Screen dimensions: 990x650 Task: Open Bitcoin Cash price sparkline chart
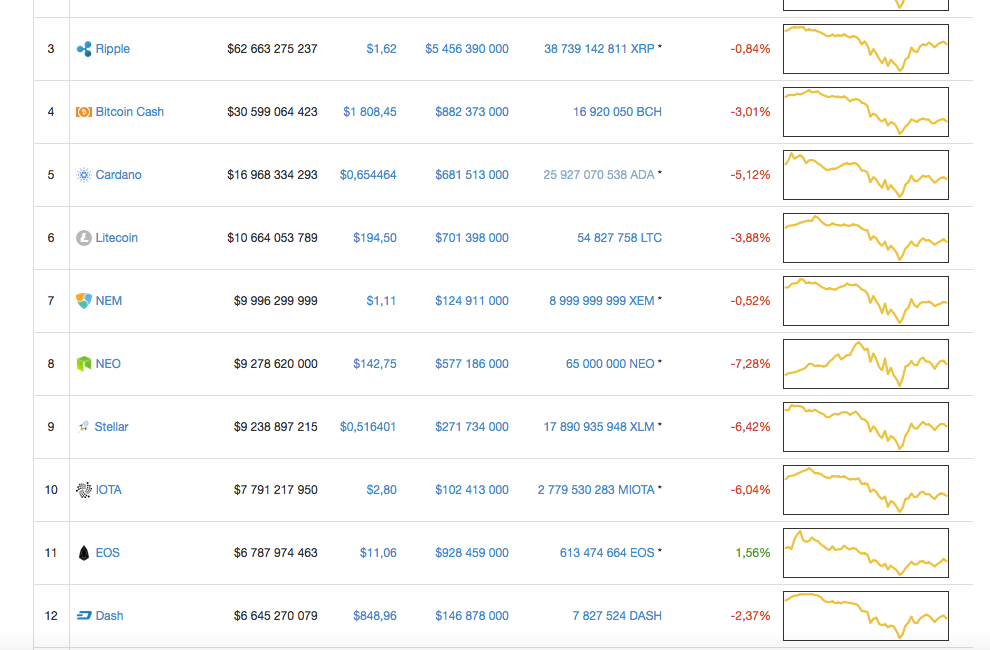click(x=866, y=112)
